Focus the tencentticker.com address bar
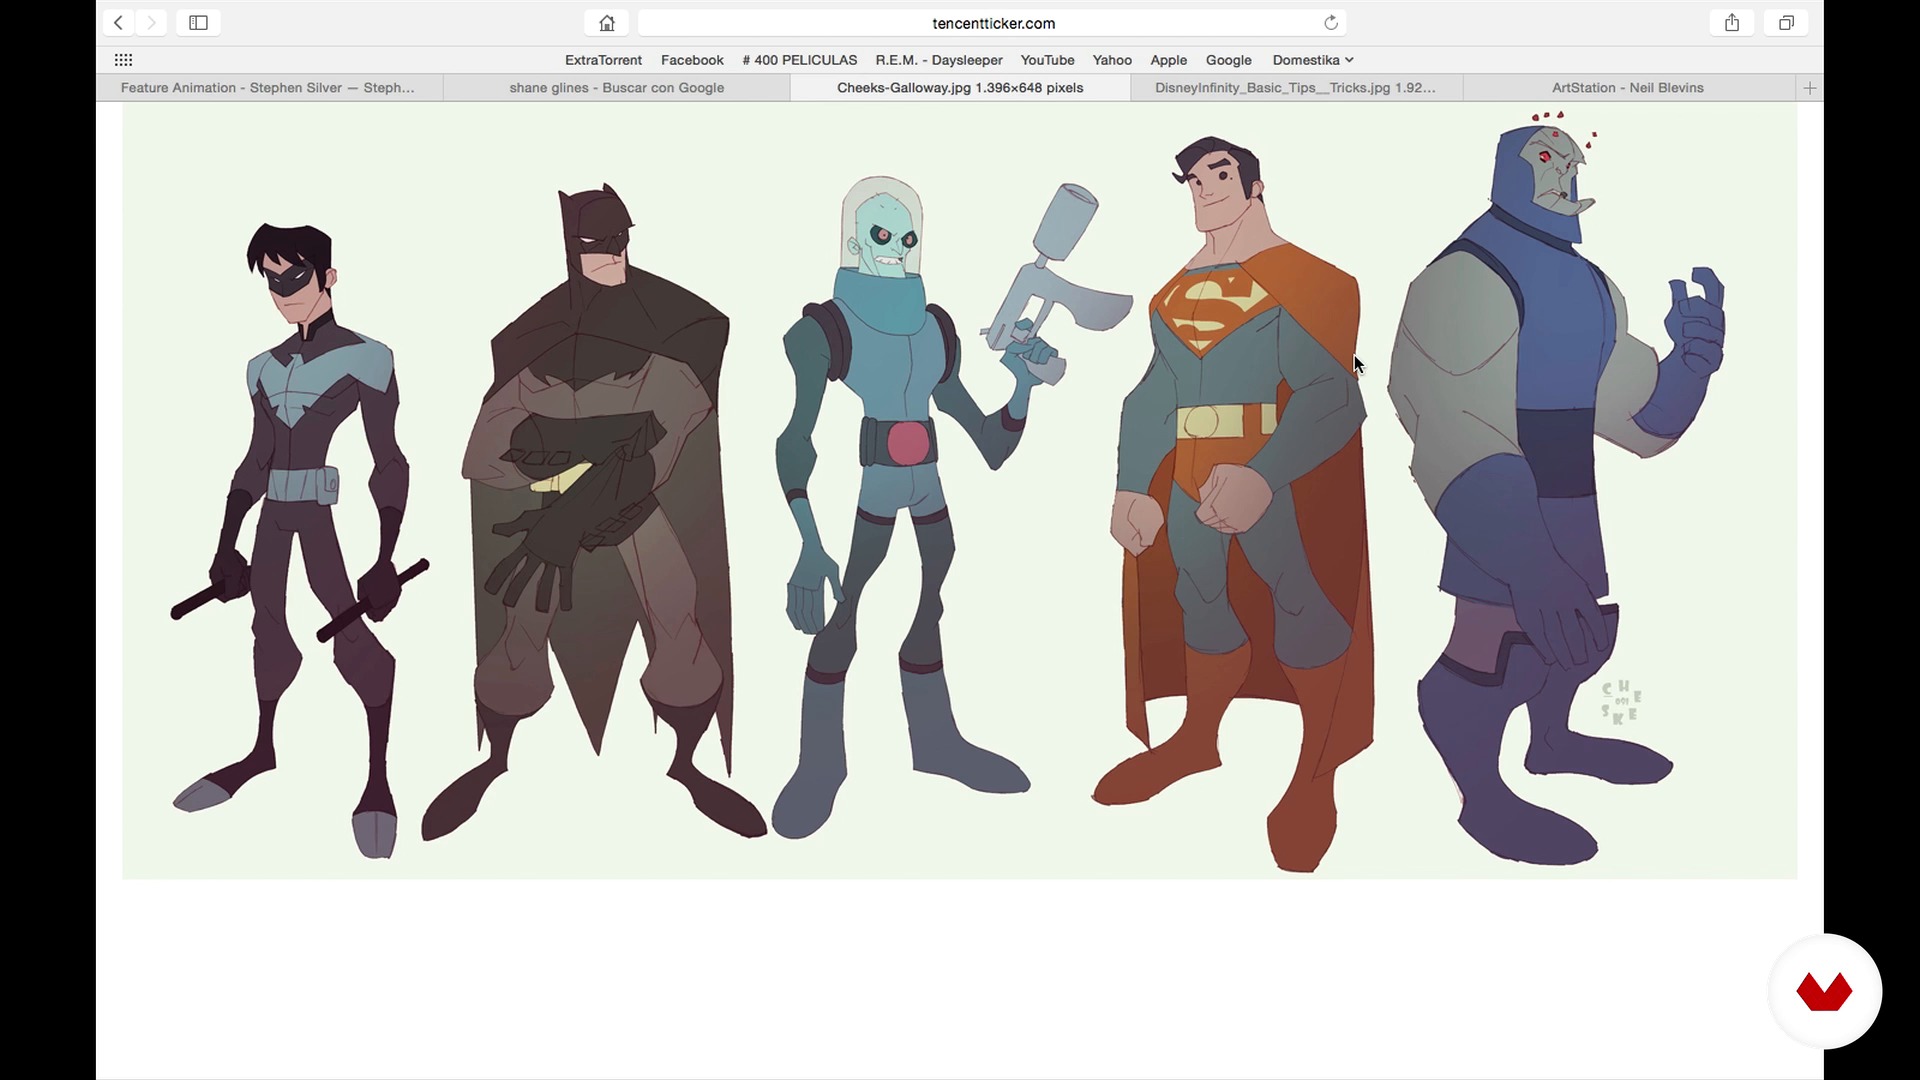This screenshot has height=1080, width=1920. (993, 23)
